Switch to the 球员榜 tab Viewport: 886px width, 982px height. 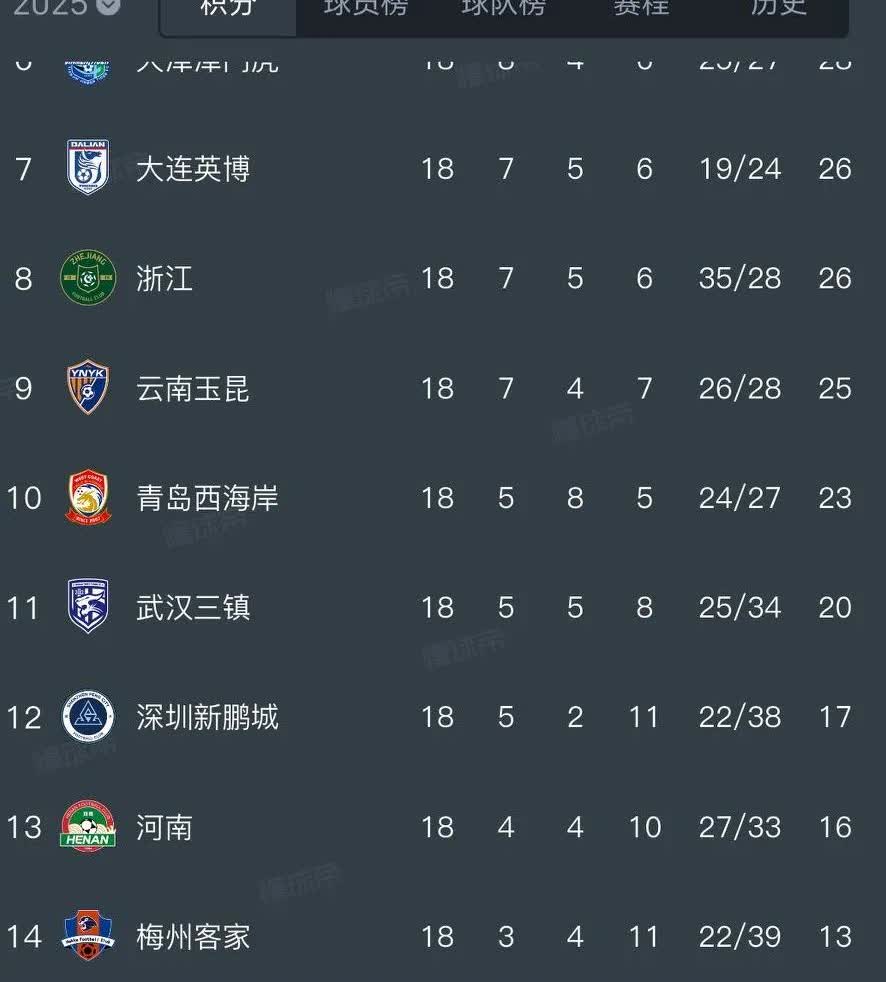(x=365, y=7)
